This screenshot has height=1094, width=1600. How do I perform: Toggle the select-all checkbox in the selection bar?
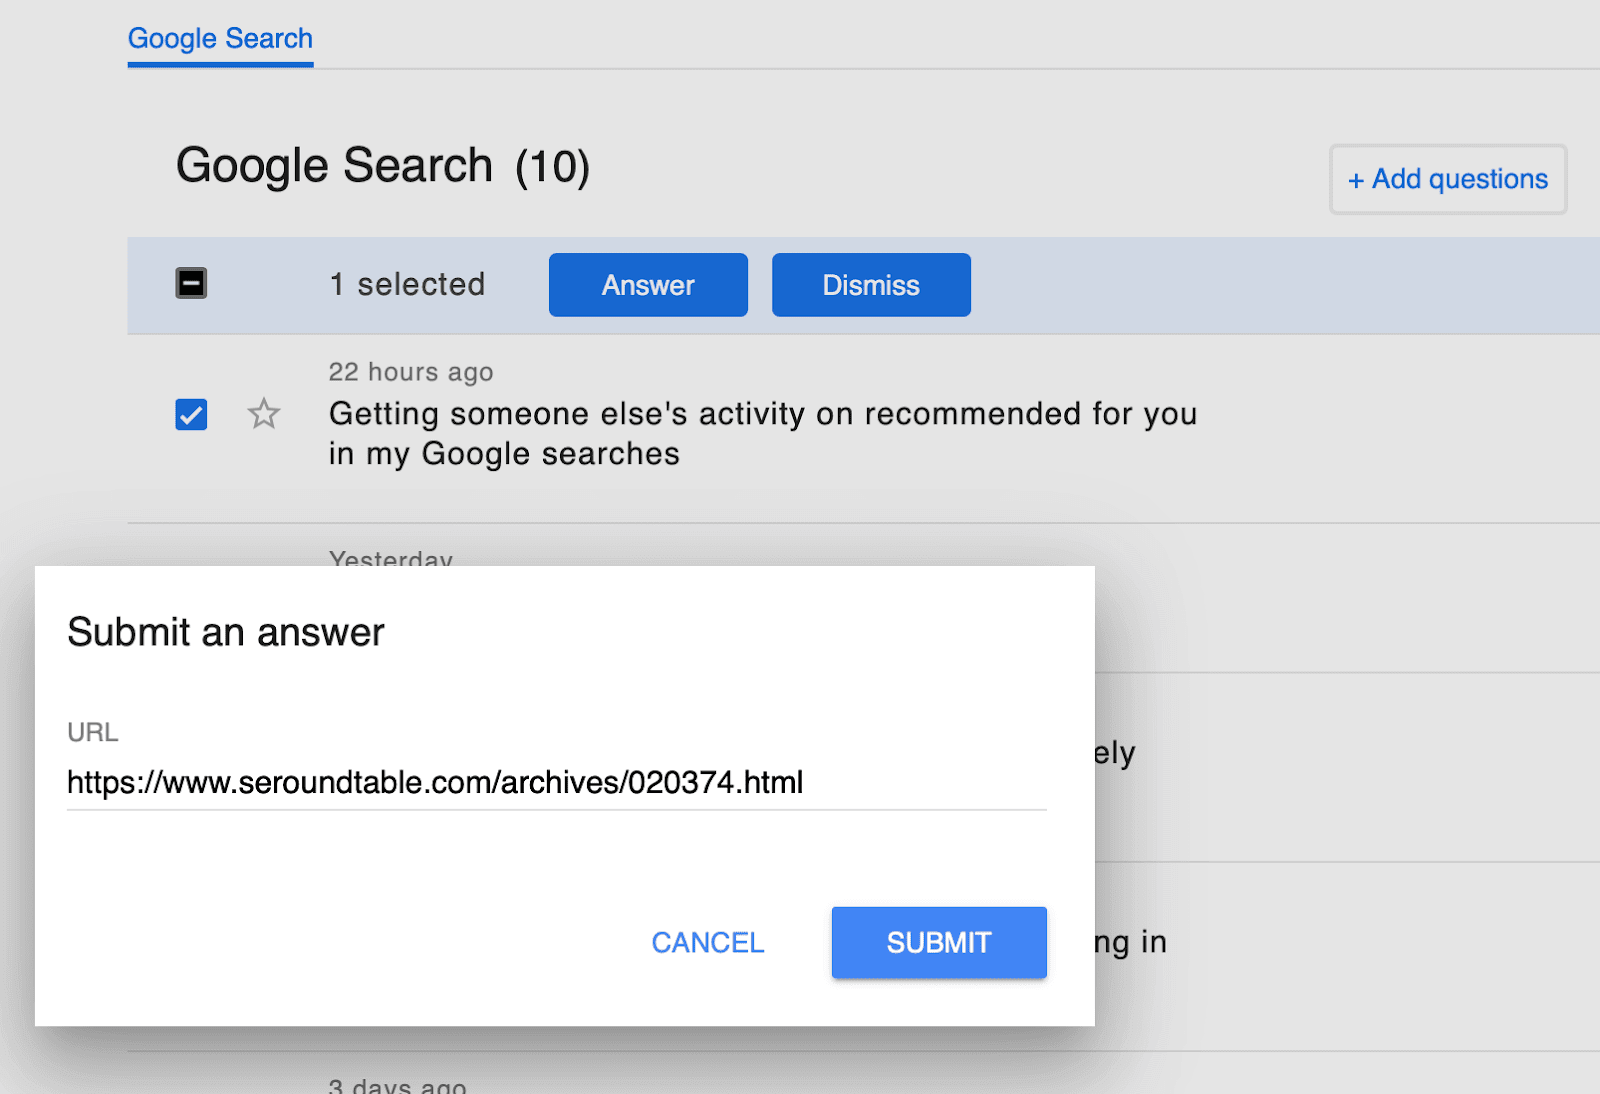pos(191,284)
